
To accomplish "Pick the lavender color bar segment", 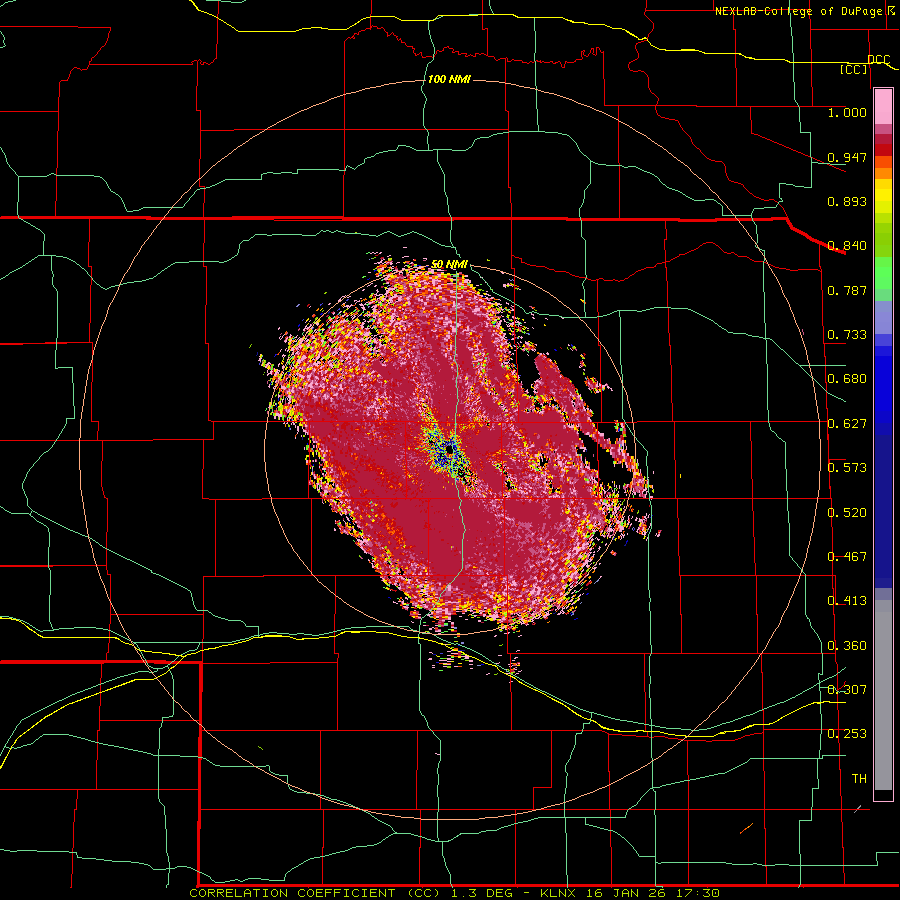I will coord(883,317).
